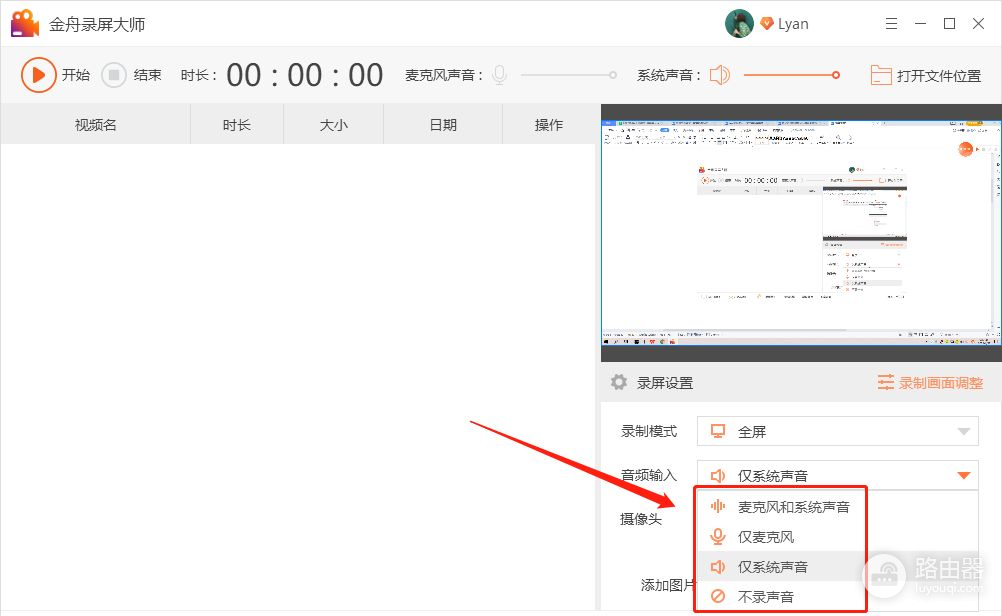Image resolution: width=1002 pixels, height=616 pixels.
Task: Click the recording settings gear icon
Action: 619,382
